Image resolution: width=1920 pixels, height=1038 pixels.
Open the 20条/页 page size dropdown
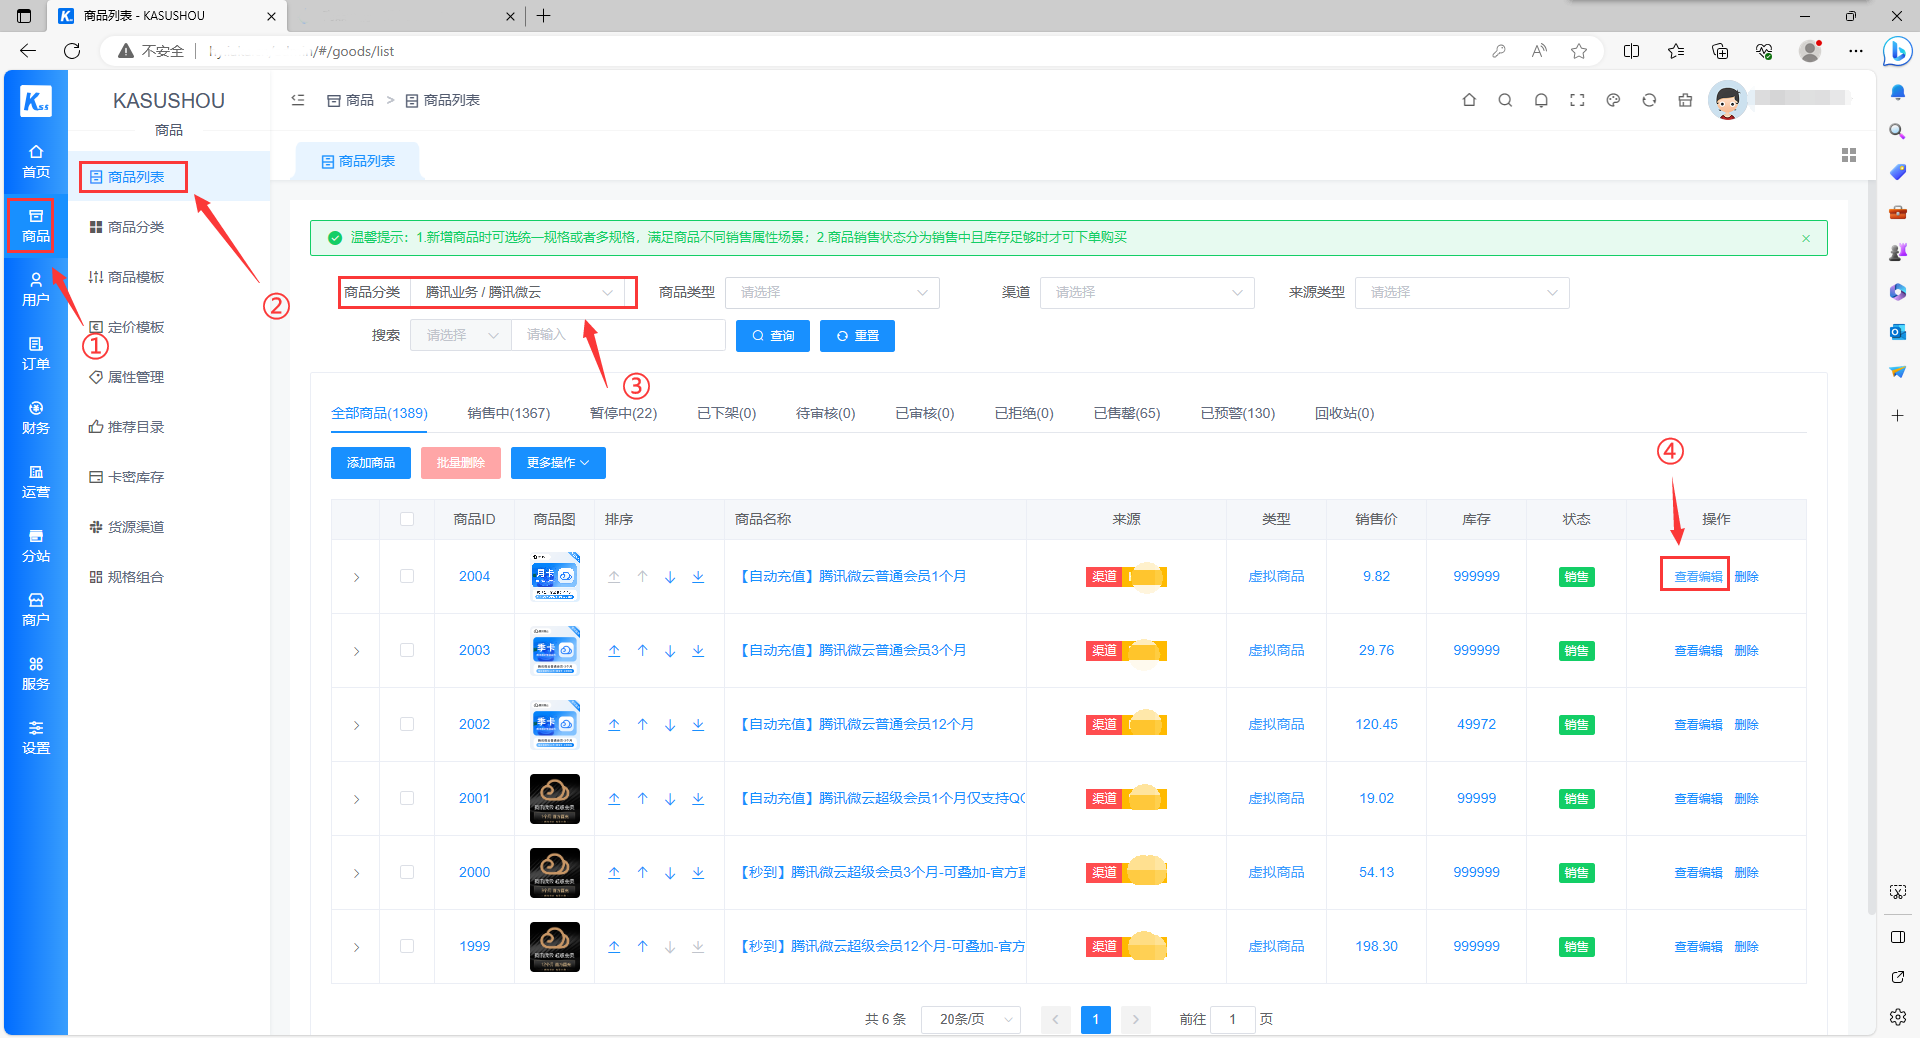pyautogui.click(x=970, y=1019)
